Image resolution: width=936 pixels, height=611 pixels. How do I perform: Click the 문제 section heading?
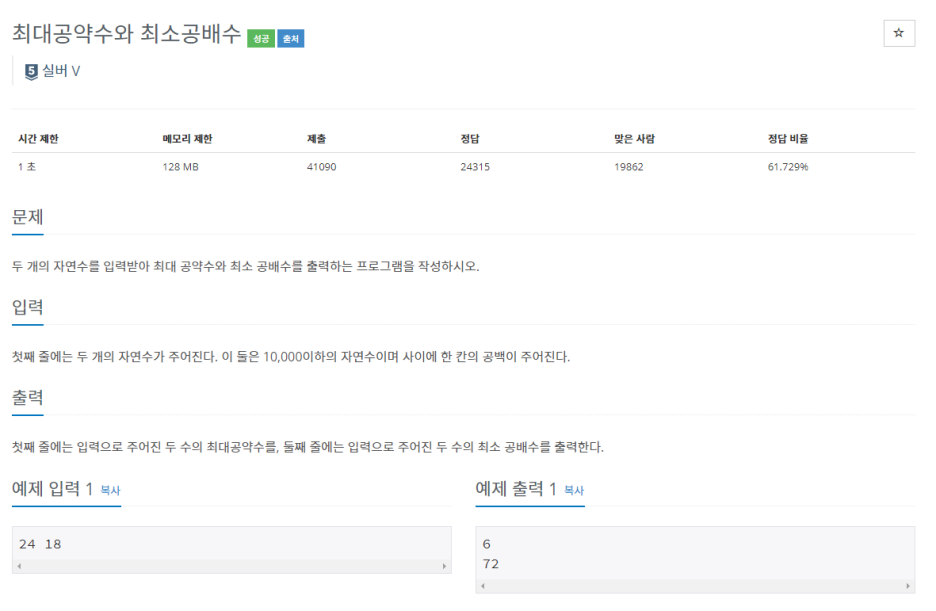coord(27,217)
